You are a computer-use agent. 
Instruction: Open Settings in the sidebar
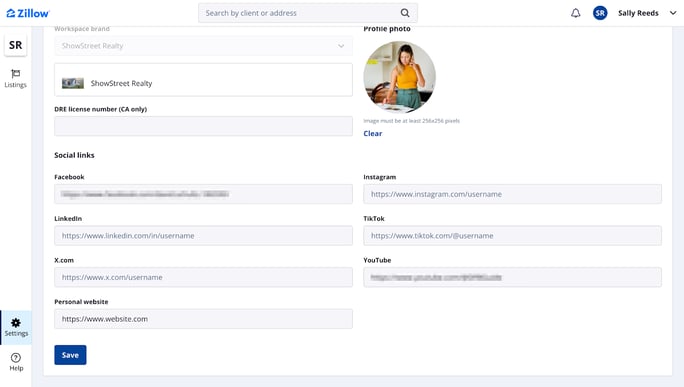click(x=16, y=327)
